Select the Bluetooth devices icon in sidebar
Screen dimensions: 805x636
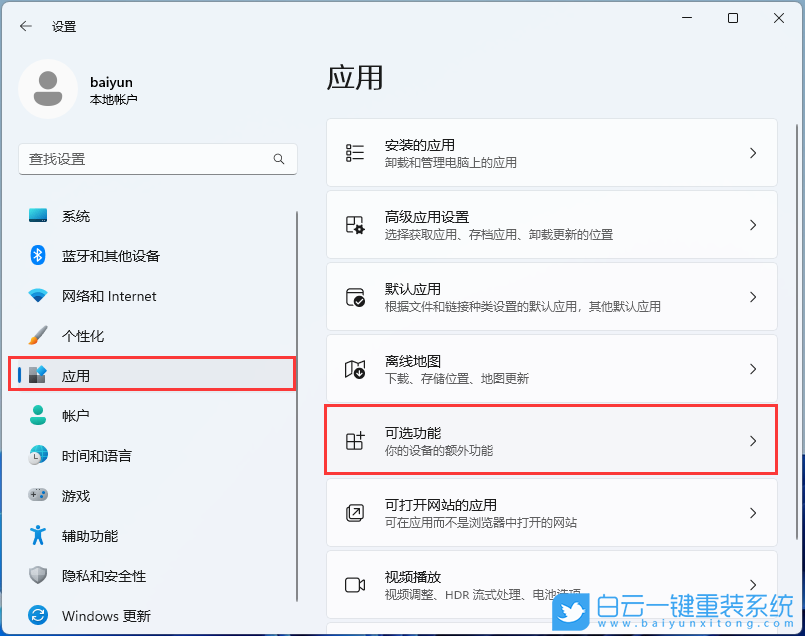39,256
